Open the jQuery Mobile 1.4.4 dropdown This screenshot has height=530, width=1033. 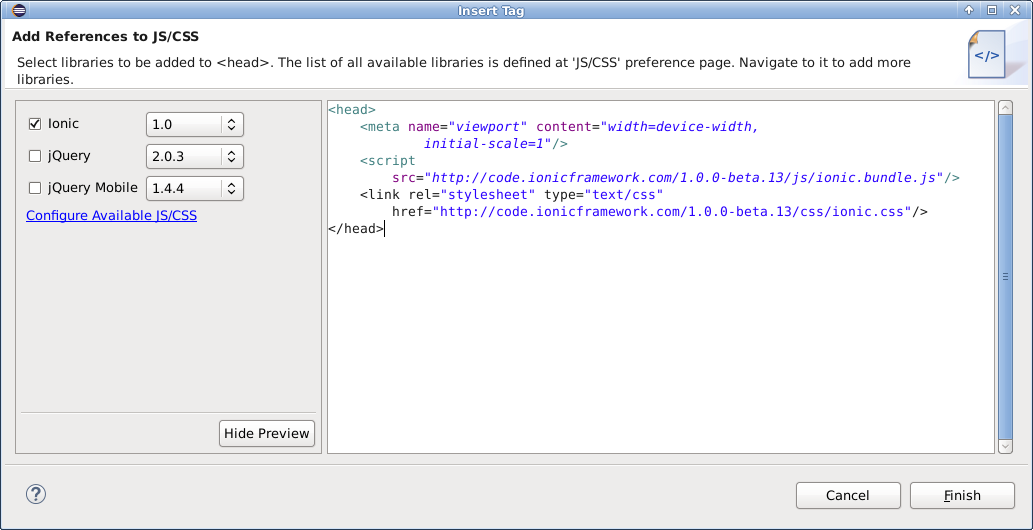[x=194, y=189]
